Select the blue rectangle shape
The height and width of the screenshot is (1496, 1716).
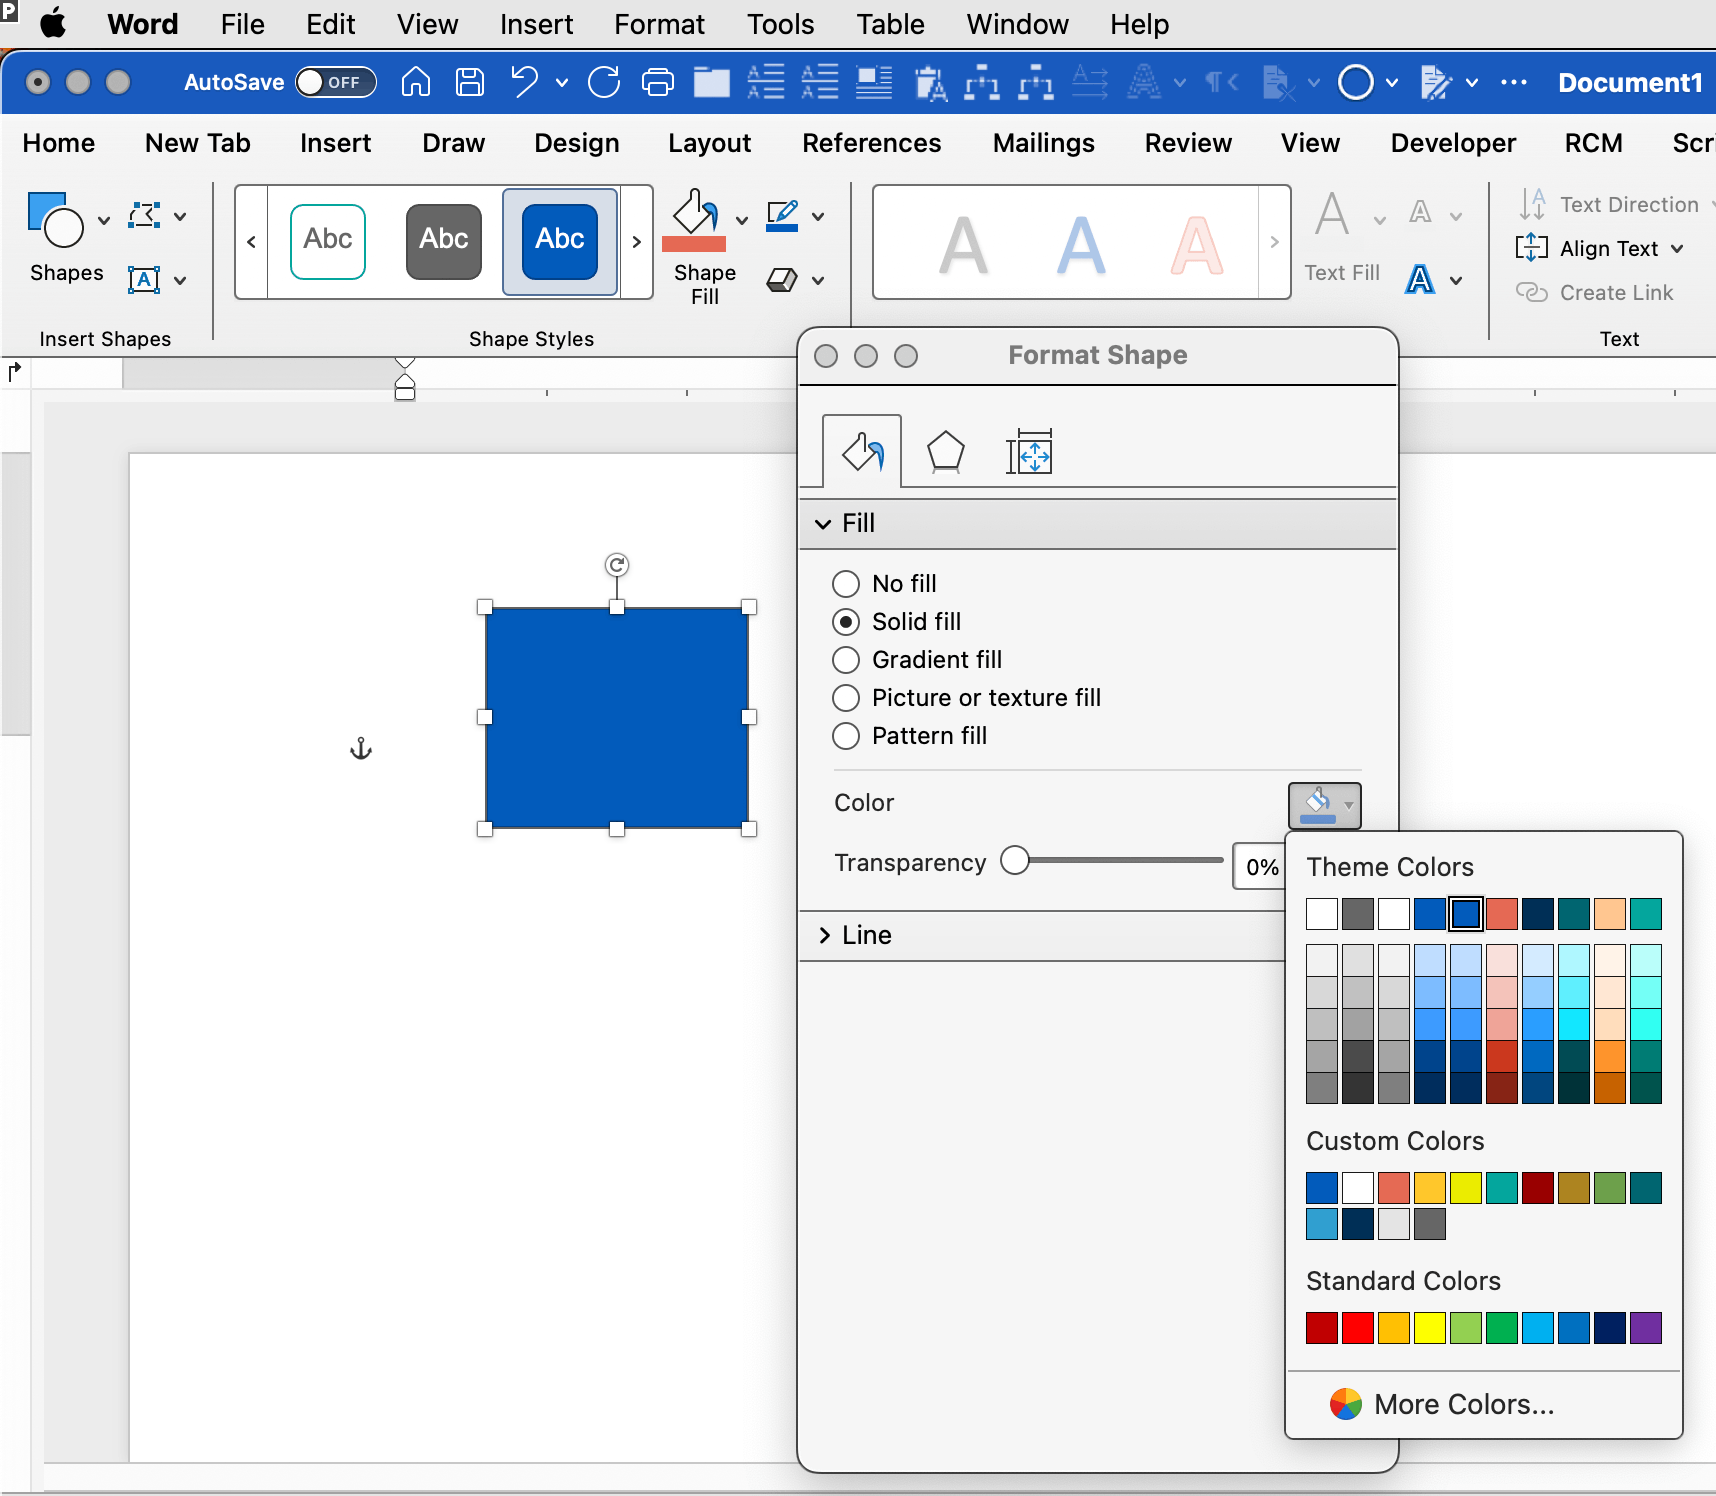[x=617, y=717]
